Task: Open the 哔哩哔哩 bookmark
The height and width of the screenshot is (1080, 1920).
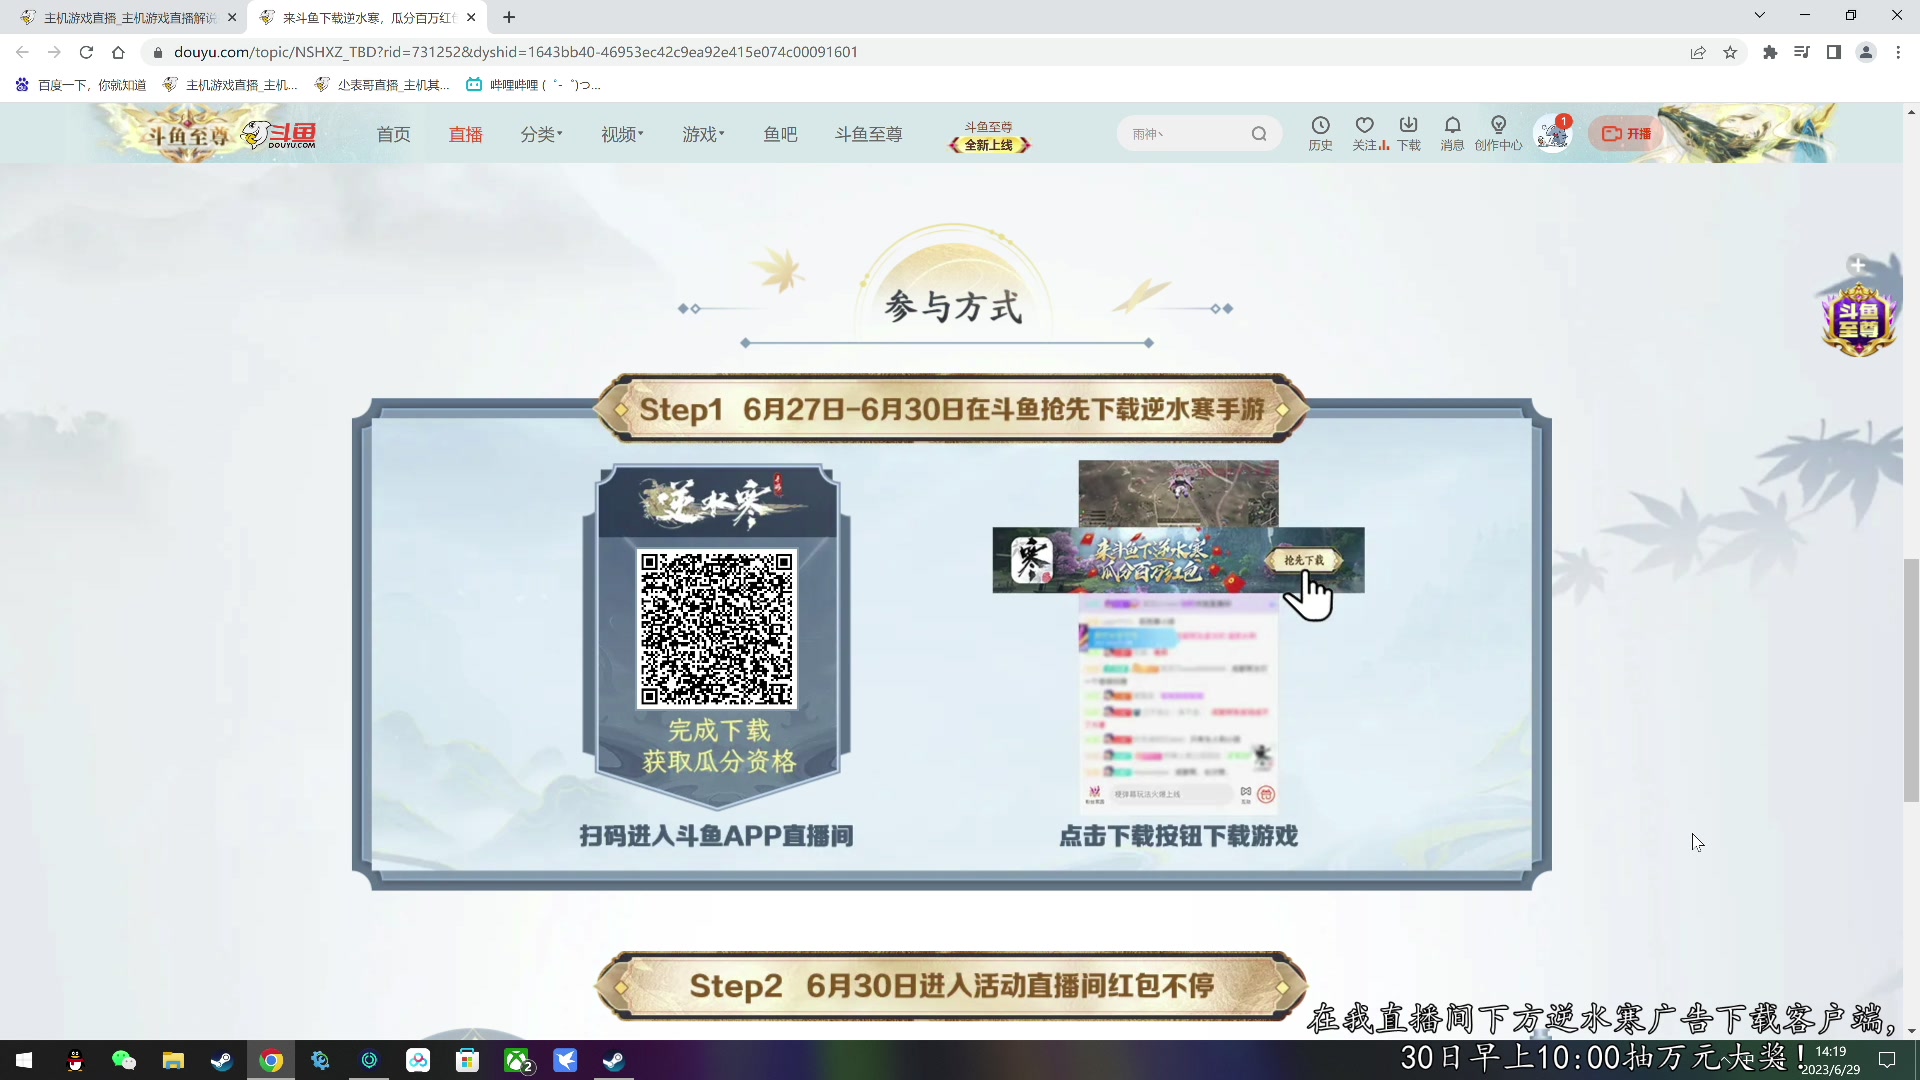Action: [533, 85]
